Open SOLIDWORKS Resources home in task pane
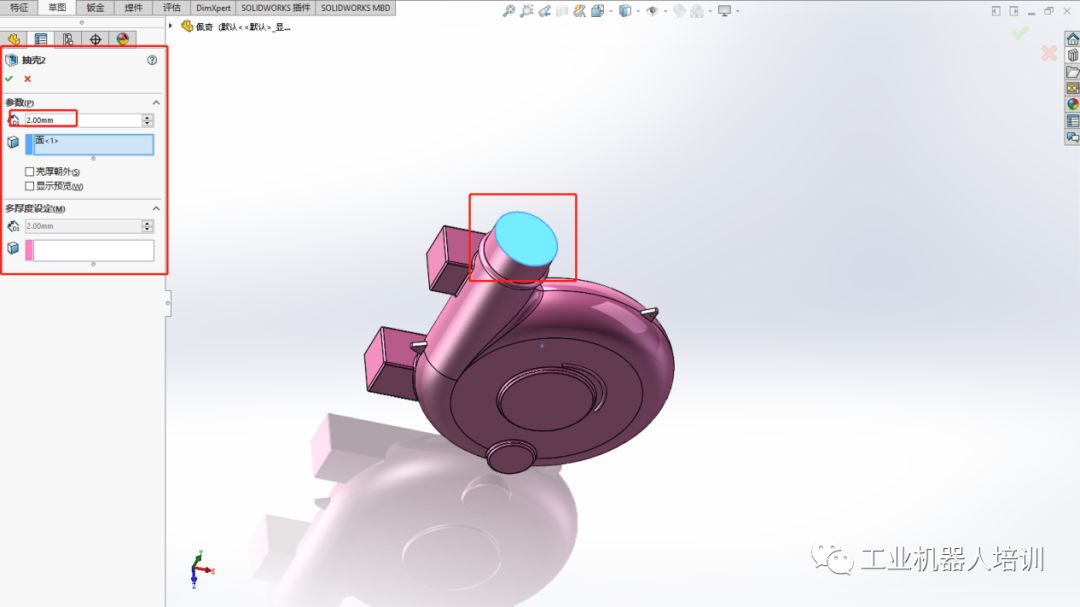This screenshot has width=1080, height=607. tap(1072, 39)
